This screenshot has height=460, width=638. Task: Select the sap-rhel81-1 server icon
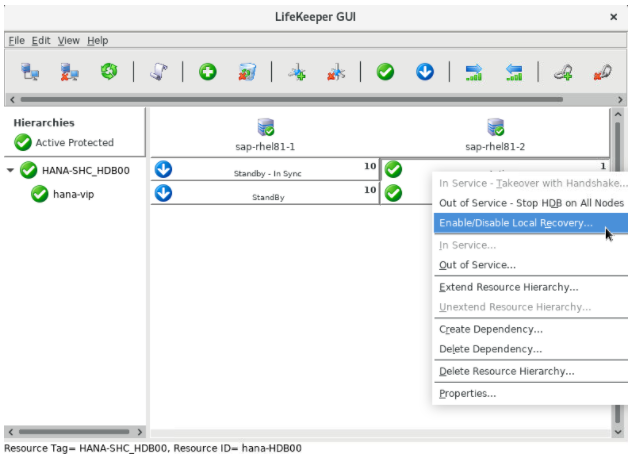coord(266,127)
